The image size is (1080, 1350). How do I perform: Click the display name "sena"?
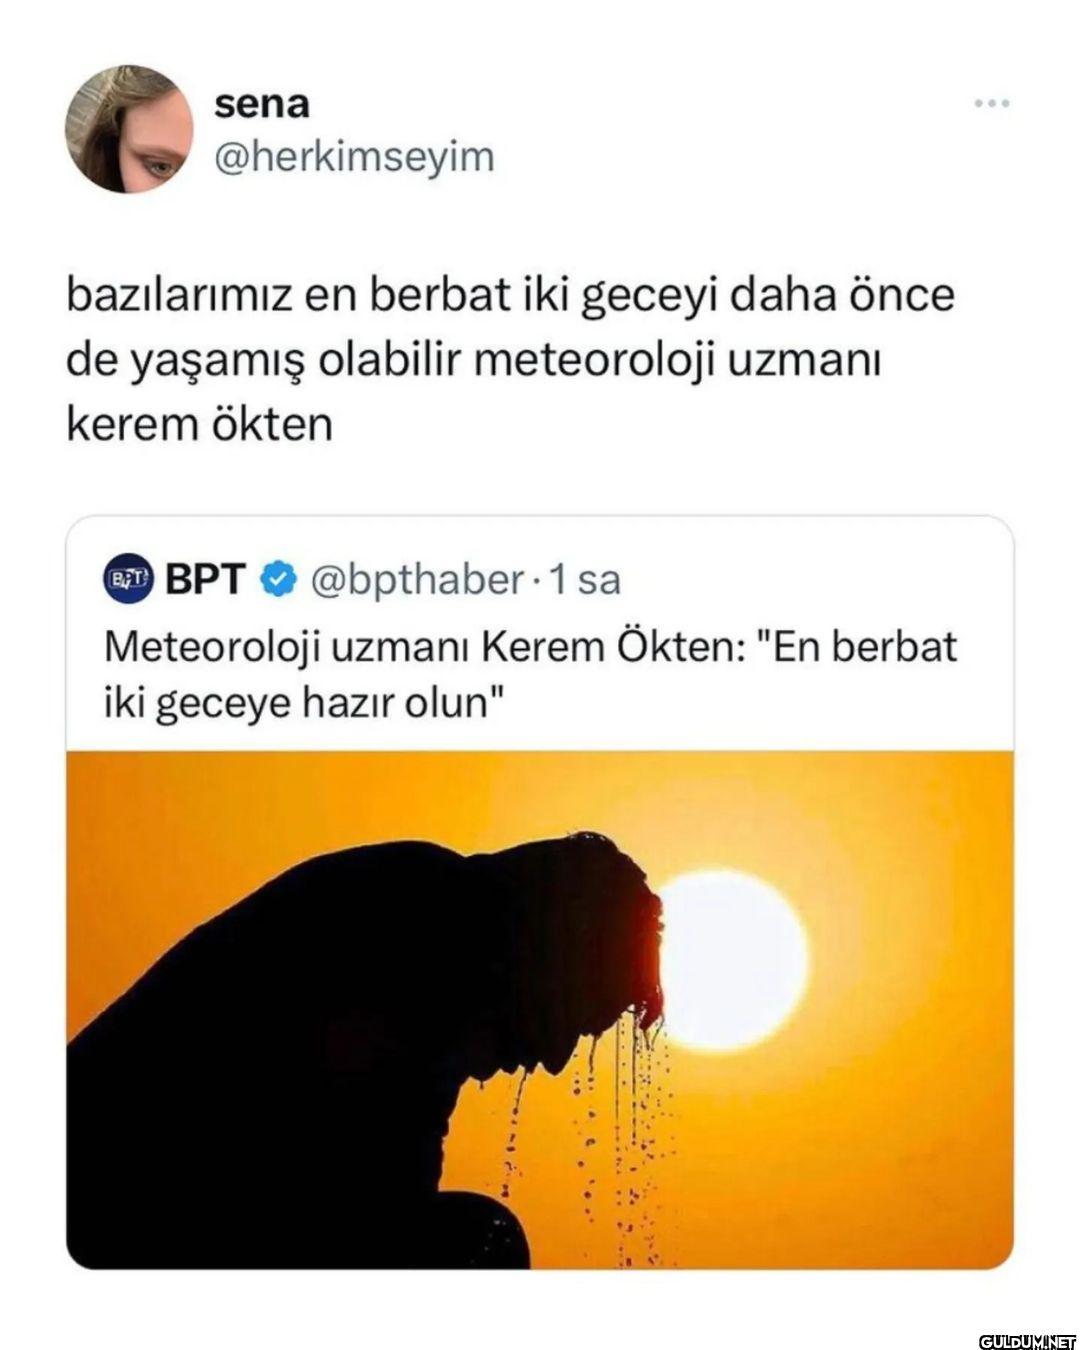262,104
